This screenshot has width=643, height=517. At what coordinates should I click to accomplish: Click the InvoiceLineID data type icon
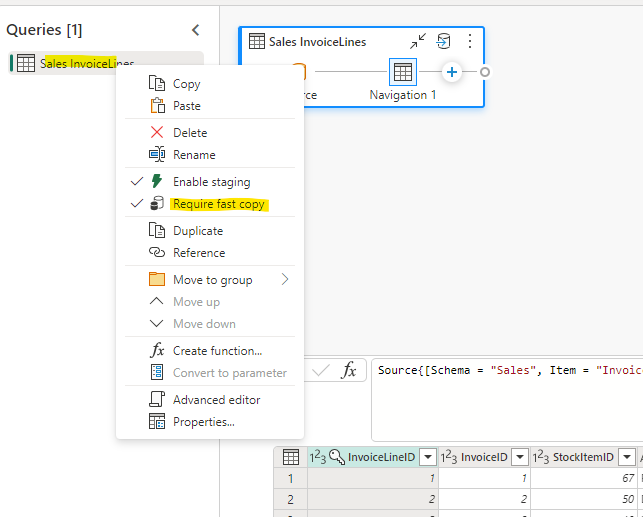pos(318,457)
